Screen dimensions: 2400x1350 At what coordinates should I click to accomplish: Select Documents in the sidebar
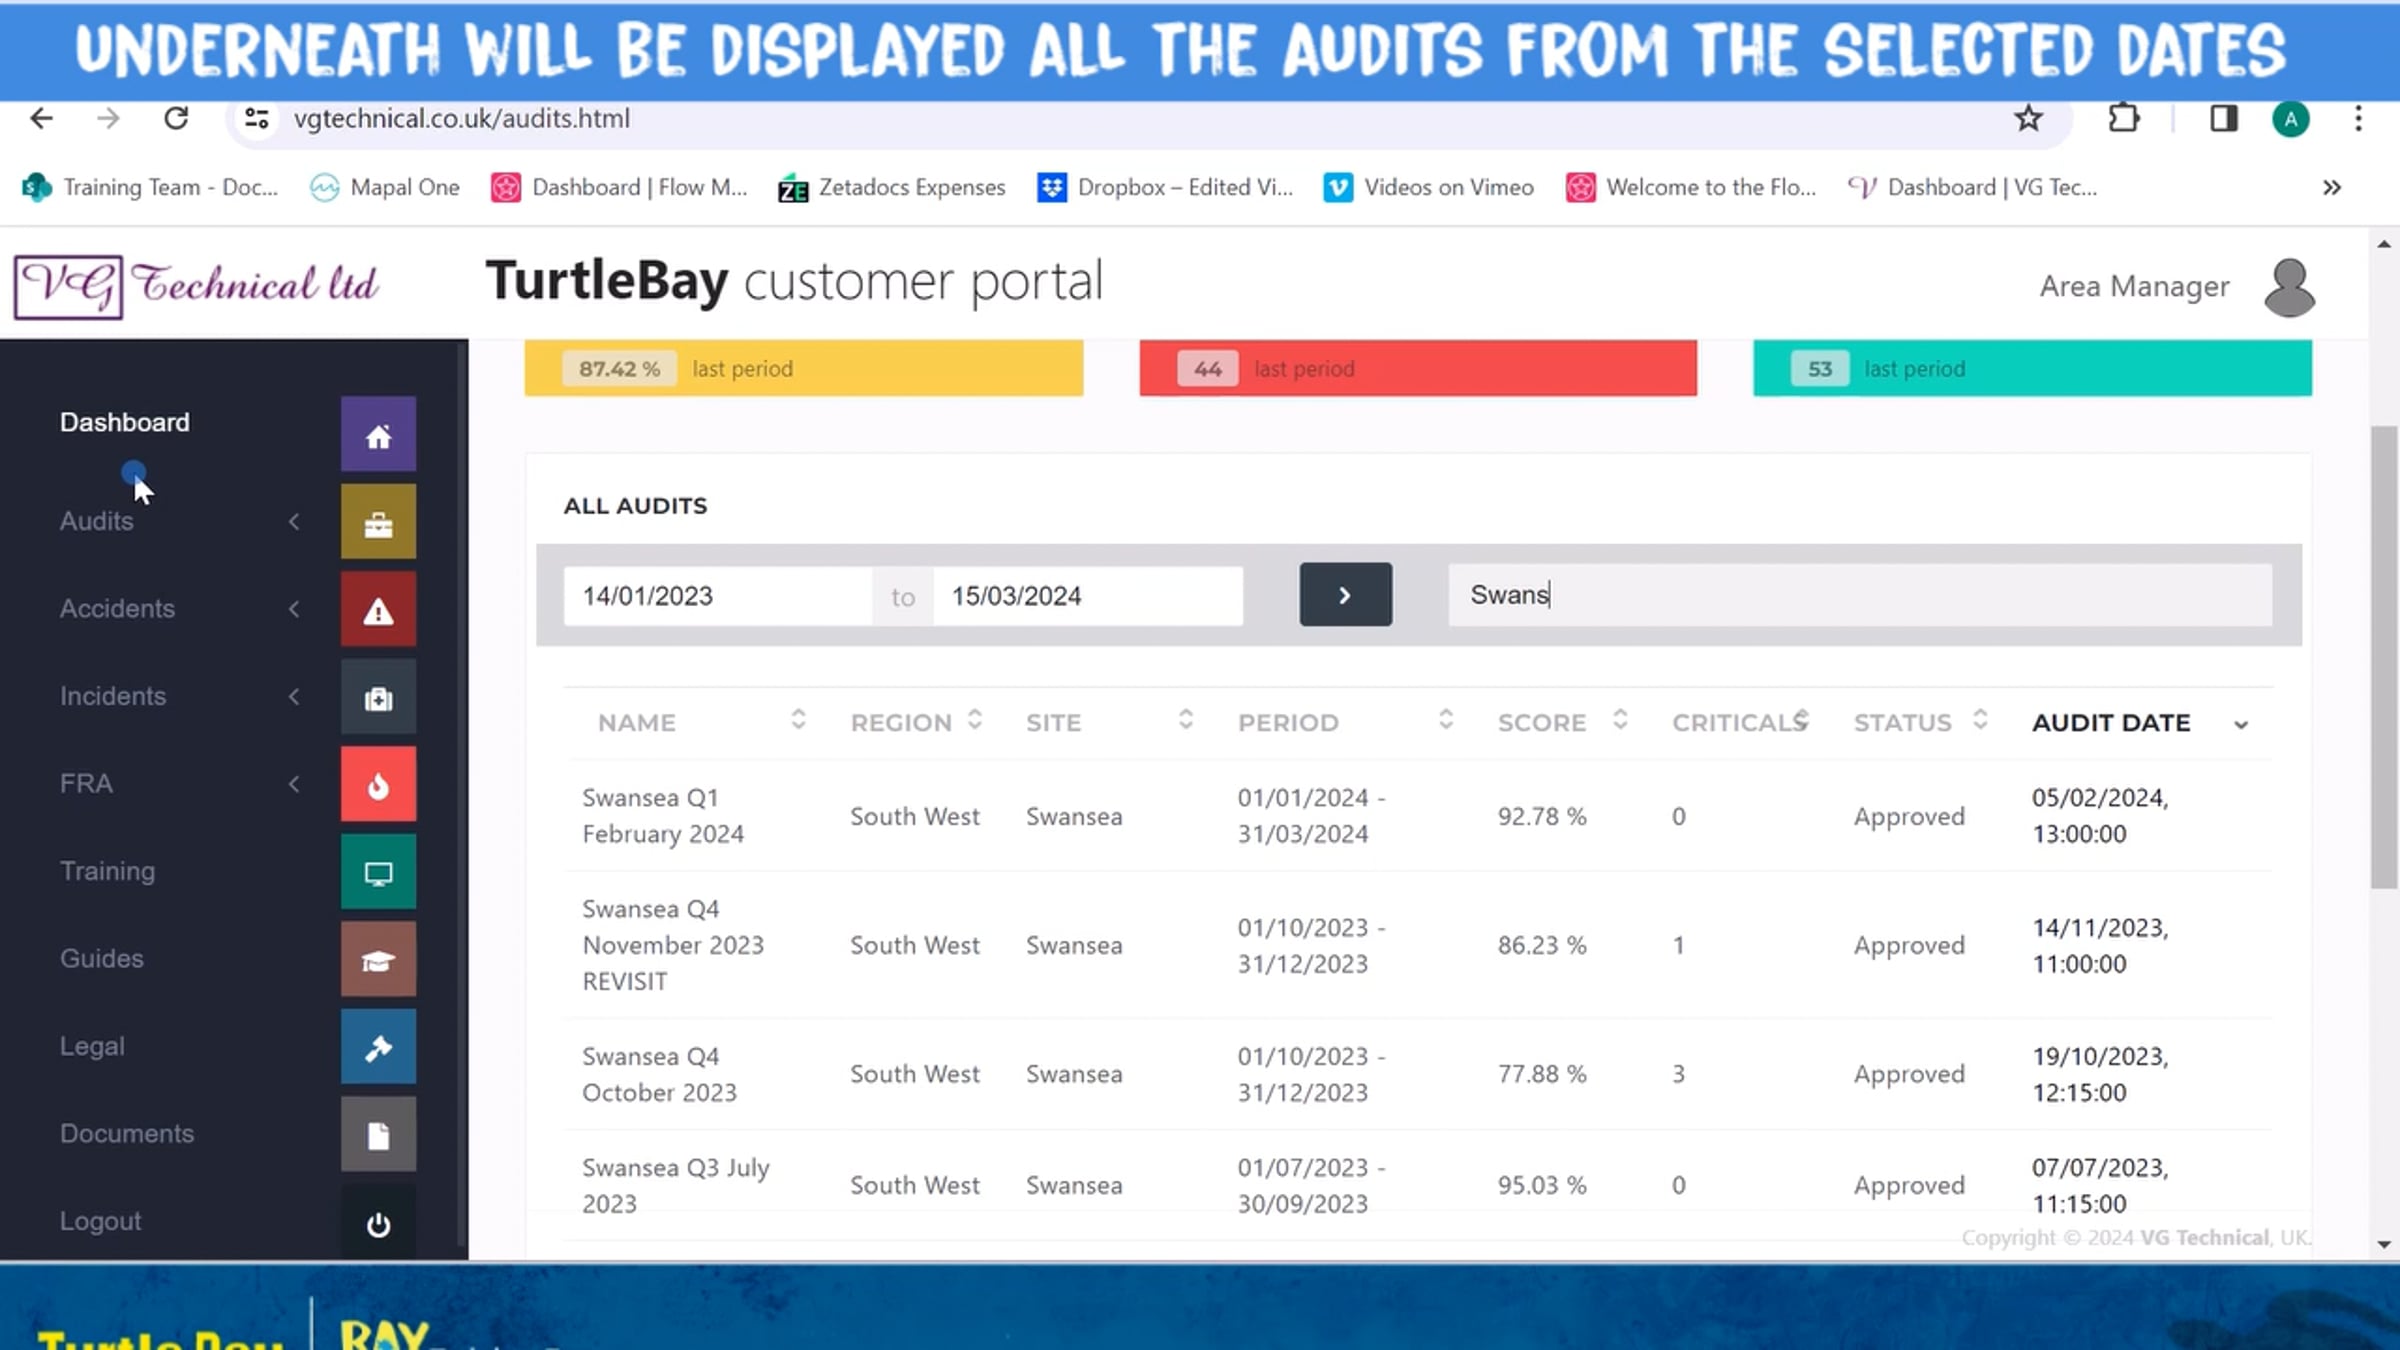126,1133
